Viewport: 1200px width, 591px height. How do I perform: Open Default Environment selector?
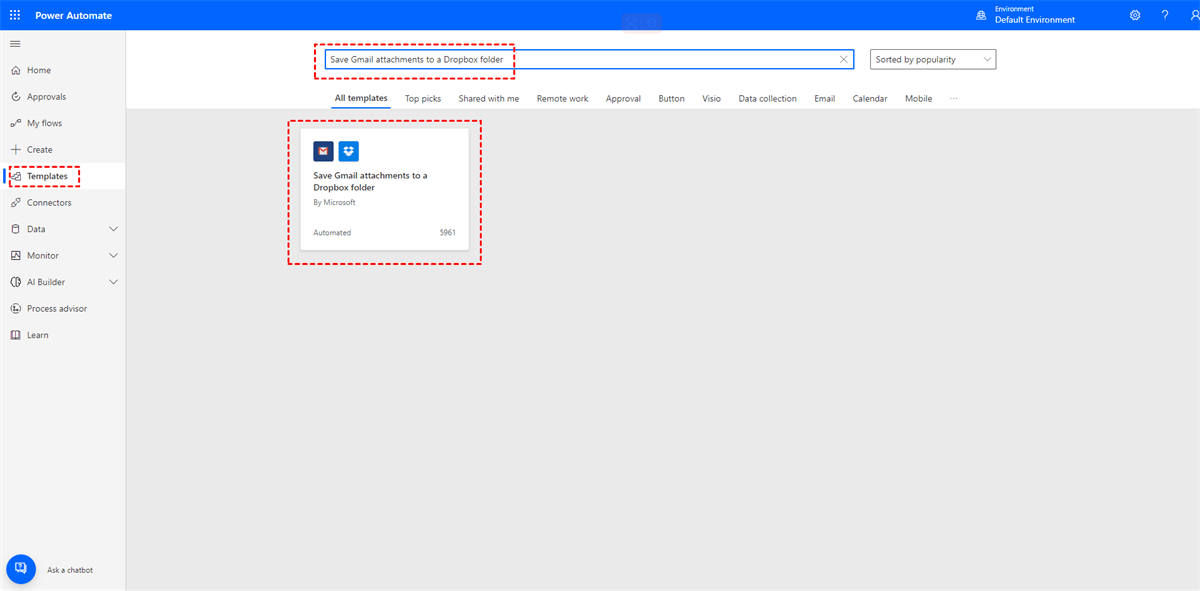point(1035,20)
